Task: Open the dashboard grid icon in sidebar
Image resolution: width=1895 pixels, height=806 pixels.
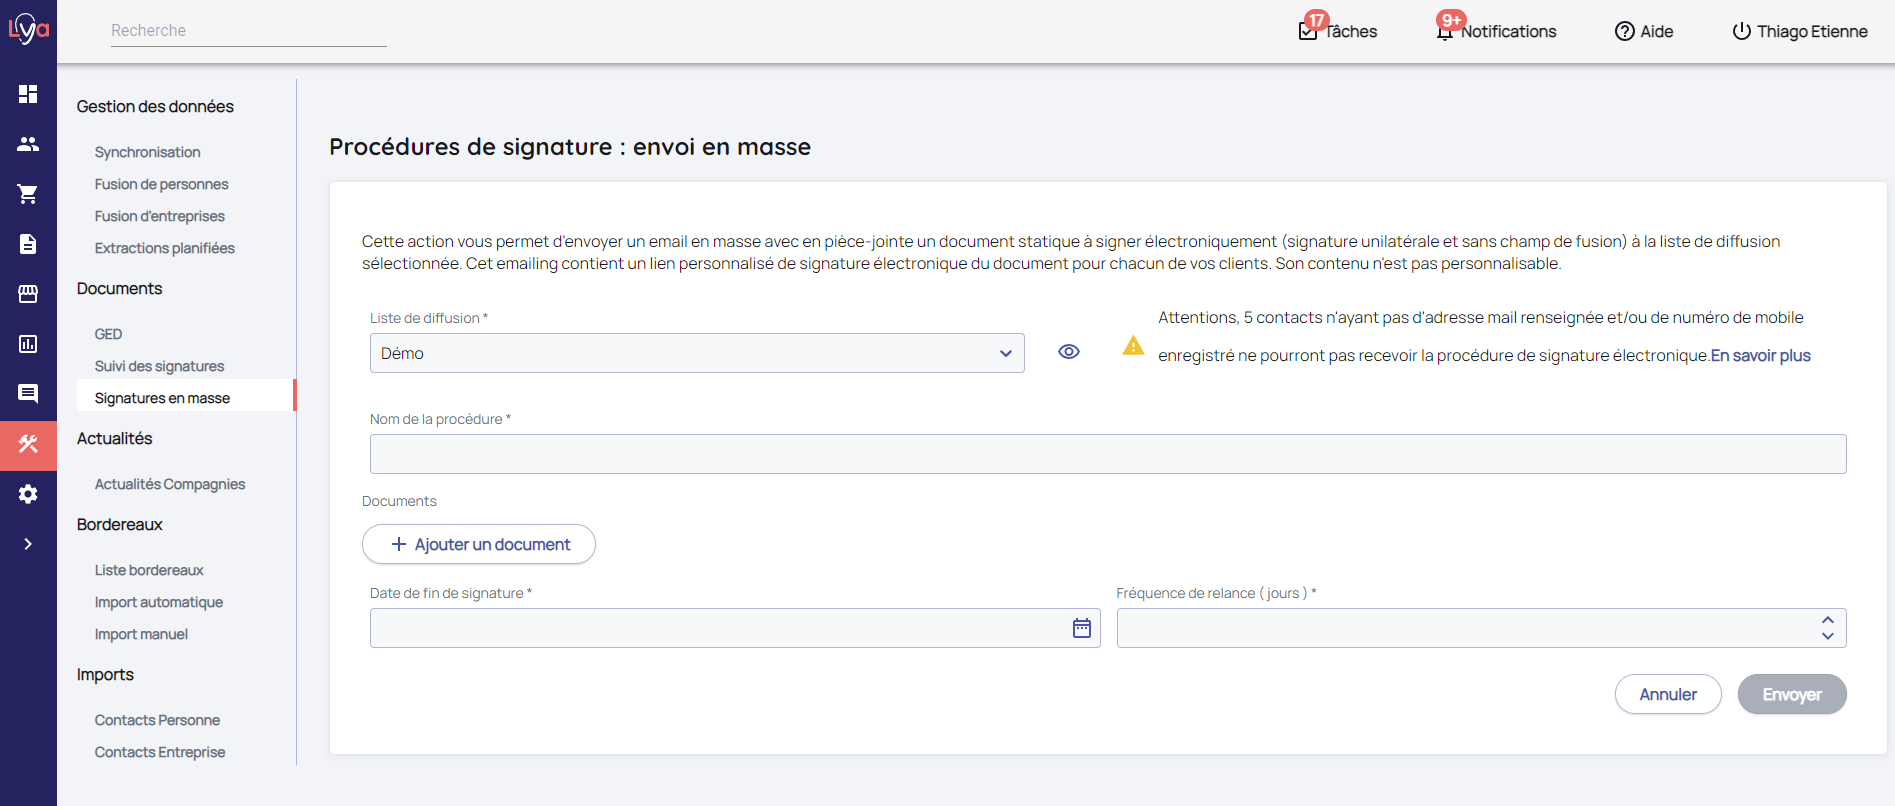Action: tap(28, 94)
